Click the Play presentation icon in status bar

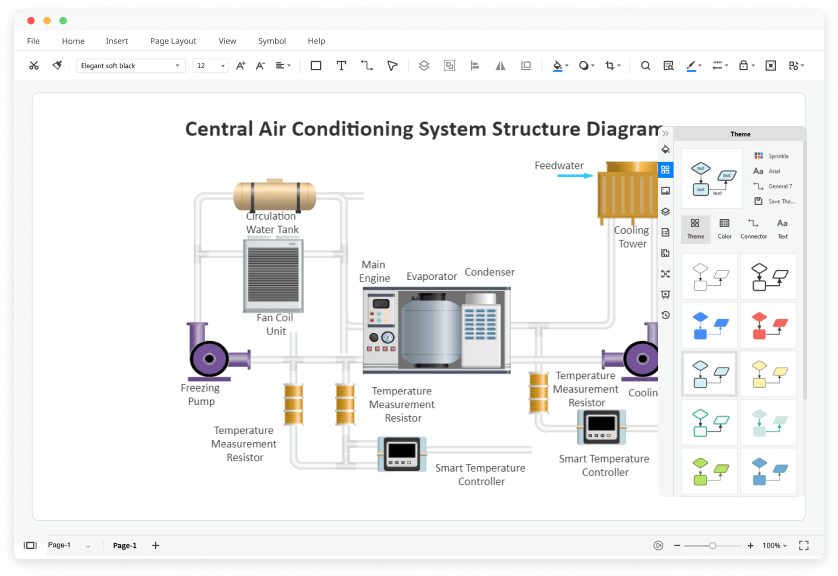click(658, 546)
